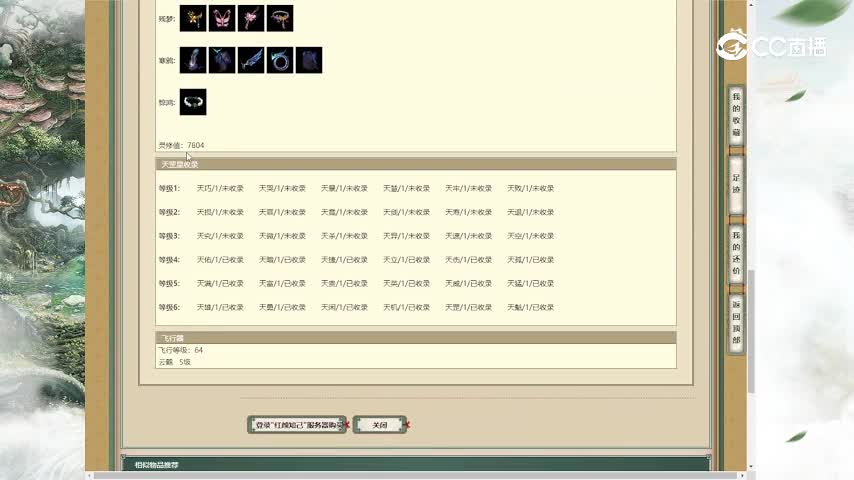The height and width of the screenshot is (480, 854).
Task: Click the 天微/1/未收录 entry
Action: tap(282, 236)
